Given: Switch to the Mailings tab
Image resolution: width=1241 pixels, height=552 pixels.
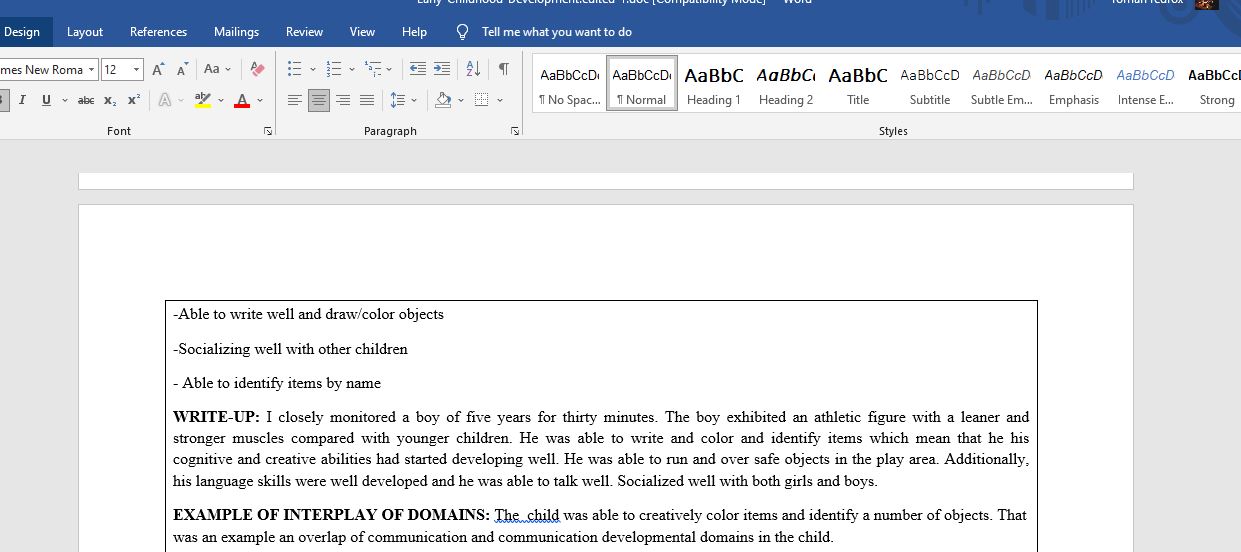Looking at the screenshot, I should (x=236, y=32).
